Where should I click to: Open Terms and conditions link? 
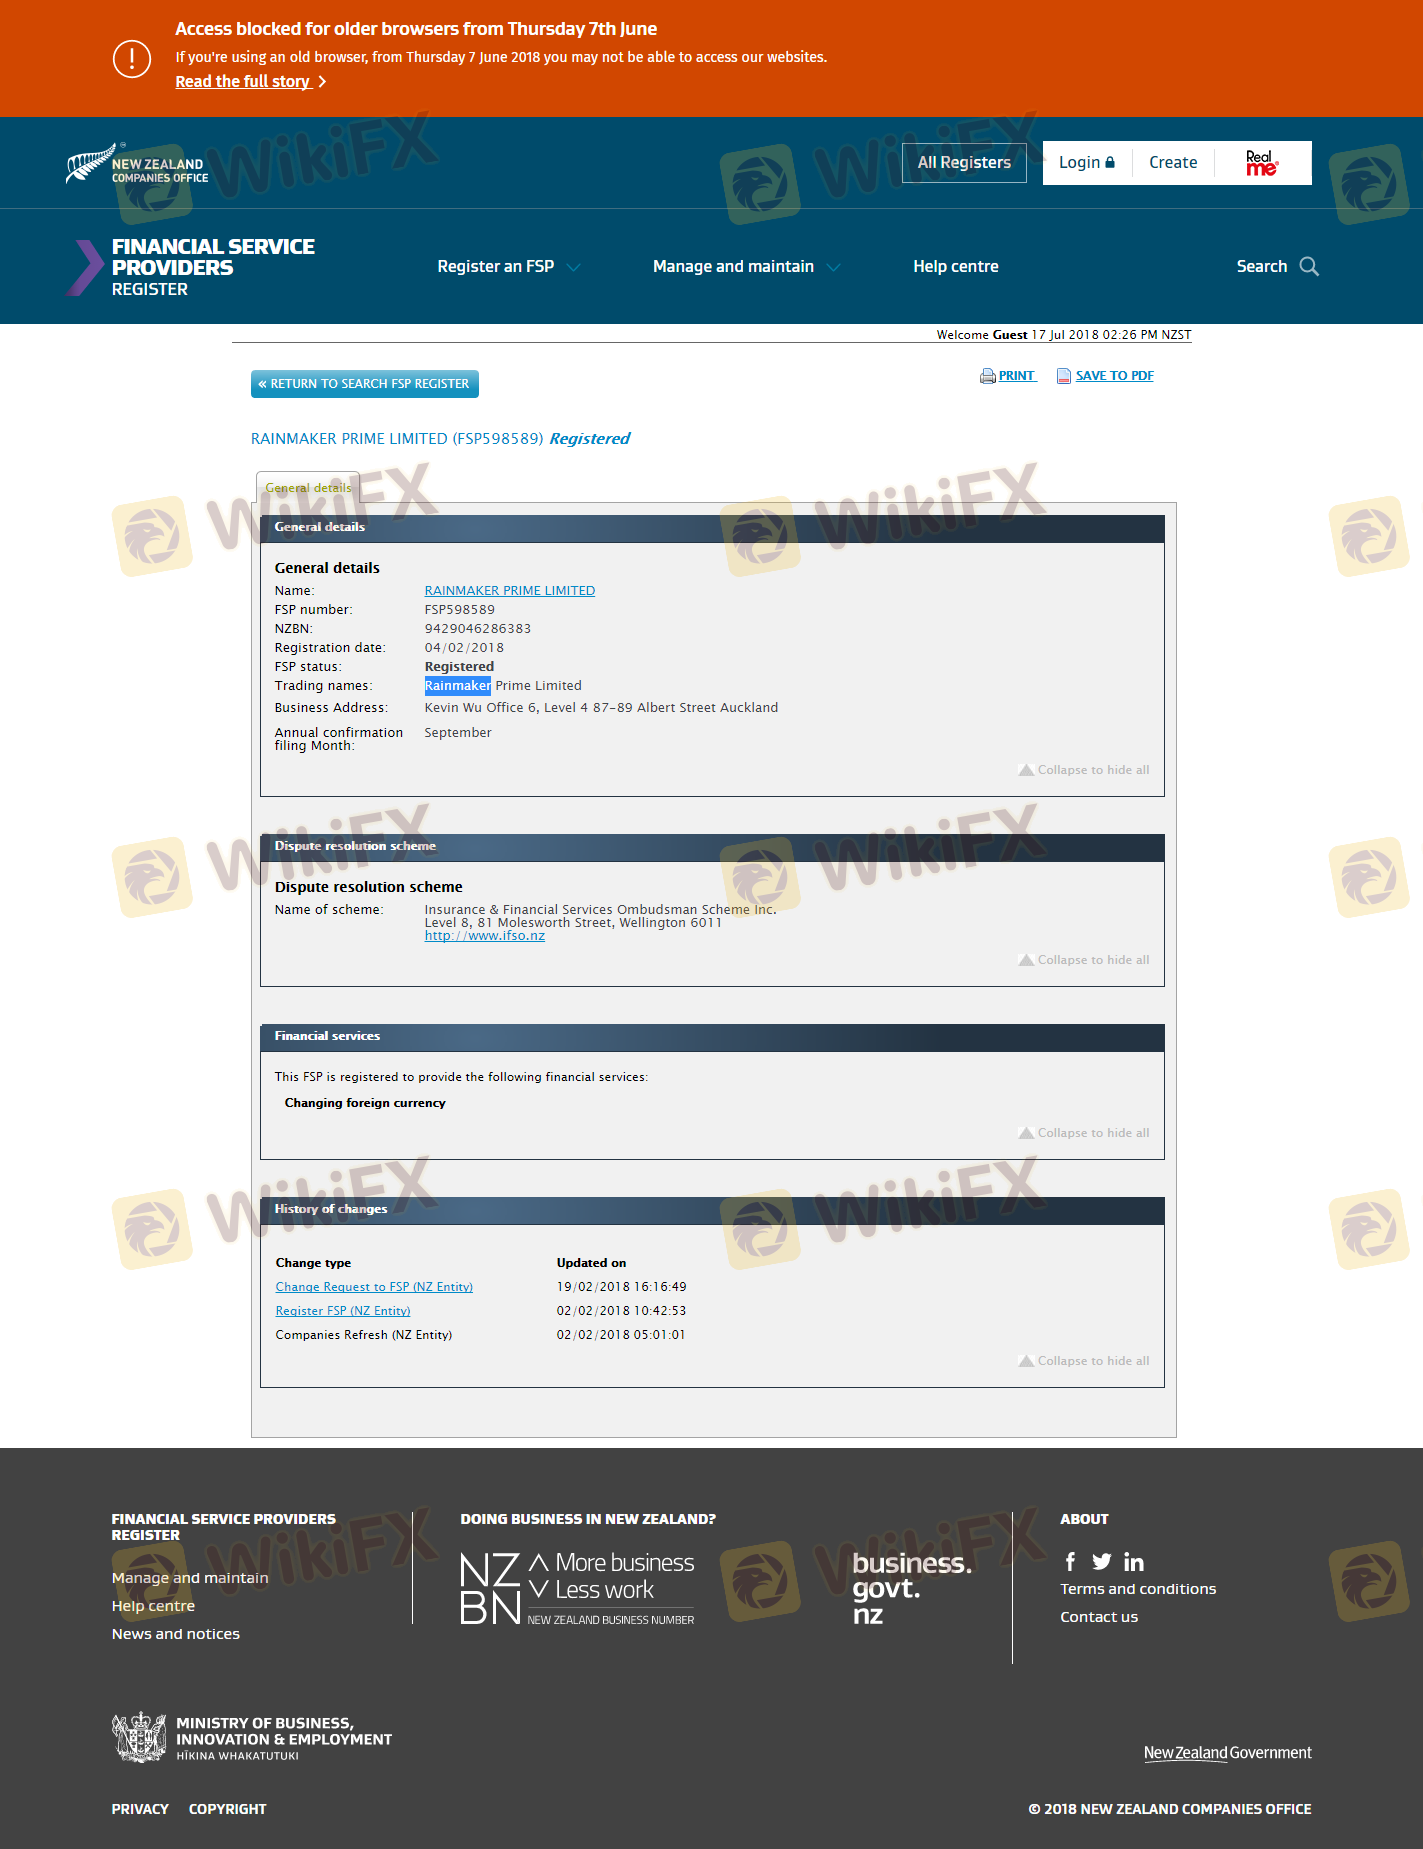click(1138, 1589)
